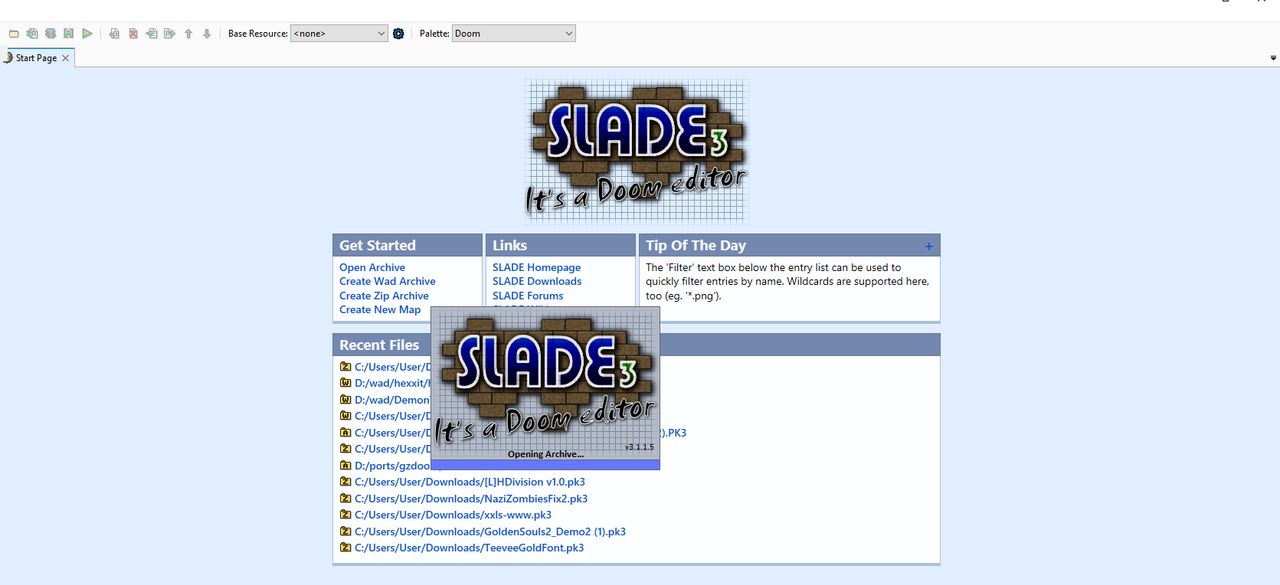This screenshot has width=1280, height=585.
Task: Click the red Delete Entry toolbar icon
Action: [133, 33]
